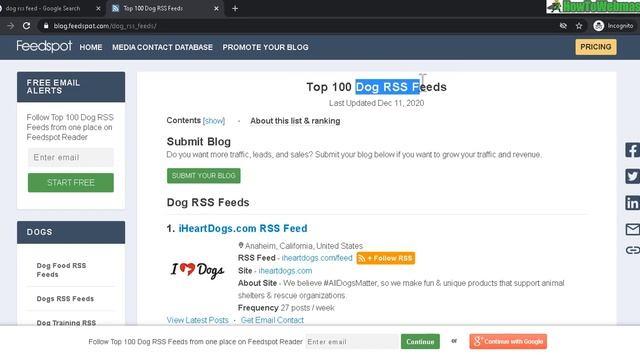Viewport: 640px width, 360px height.
Task: Focus the sidebar Enter email field
Action: 71,157
